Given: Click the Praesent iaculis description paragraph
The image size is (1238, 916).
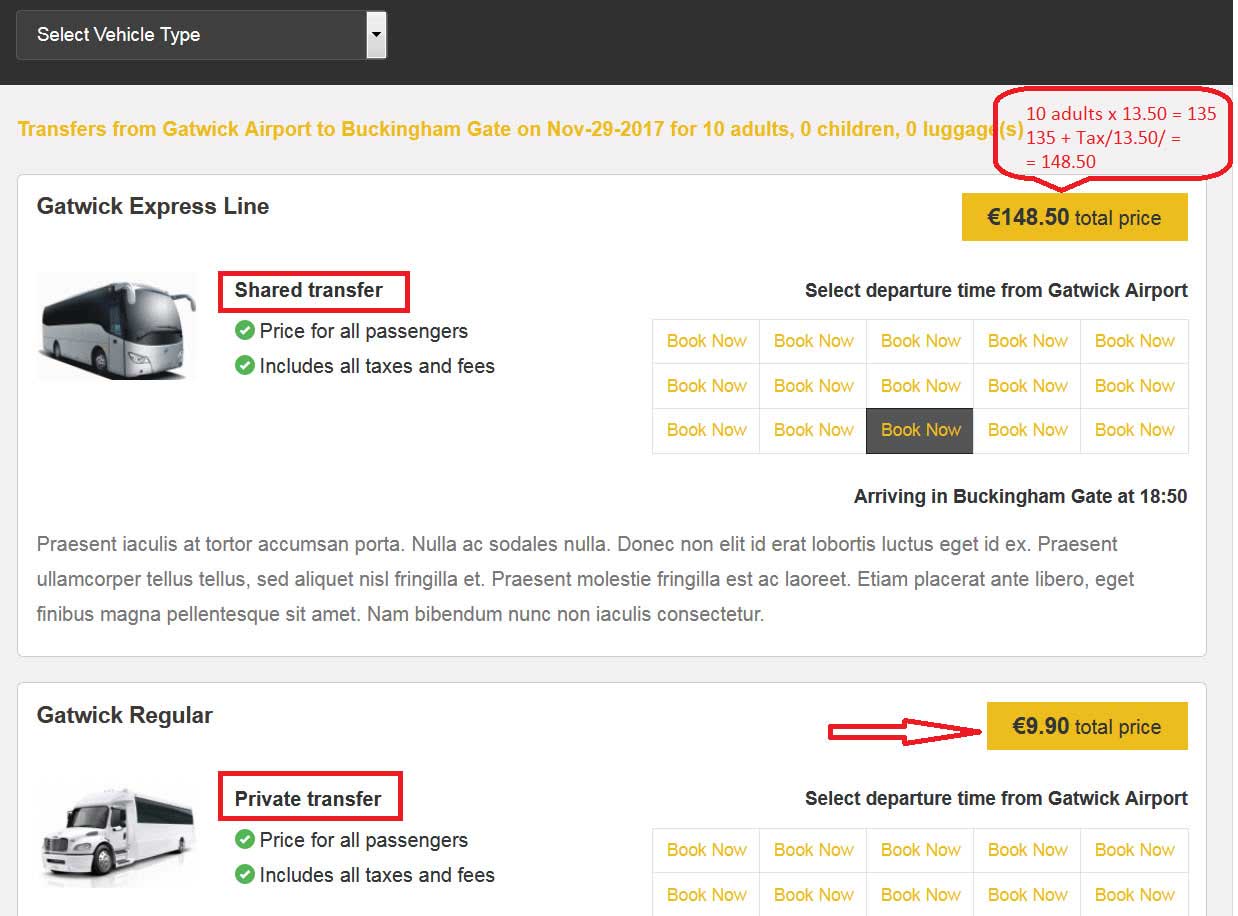Looking at the screenshot, I should (x=586, y=579).
